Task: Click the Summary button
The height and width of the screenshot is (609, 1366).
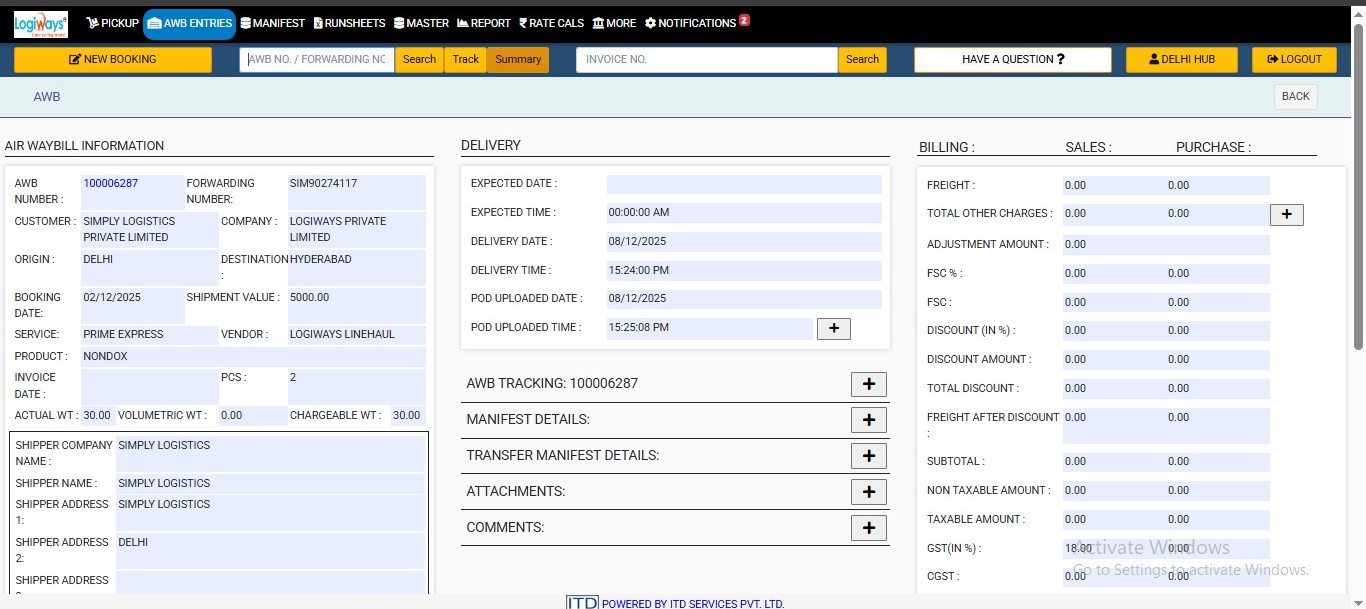Action: [x=518, y=60]
